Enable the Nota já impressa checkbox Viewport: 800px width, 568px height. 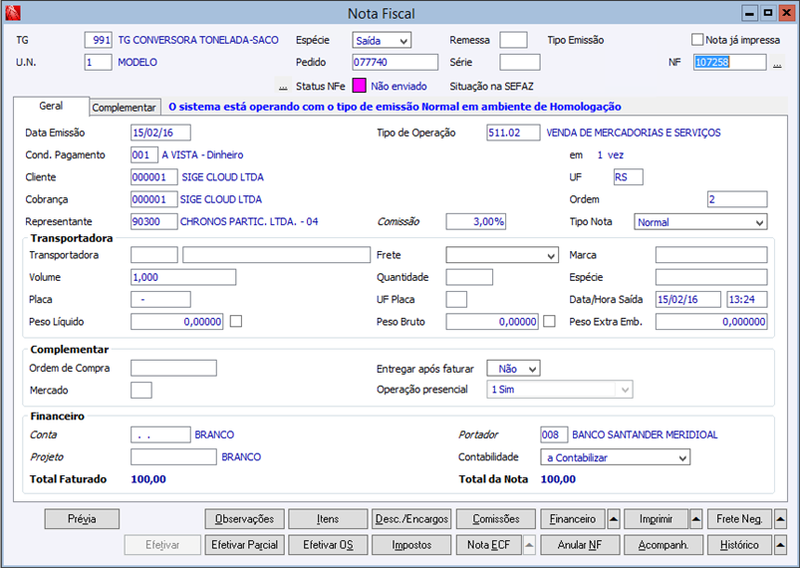[697, 40]
